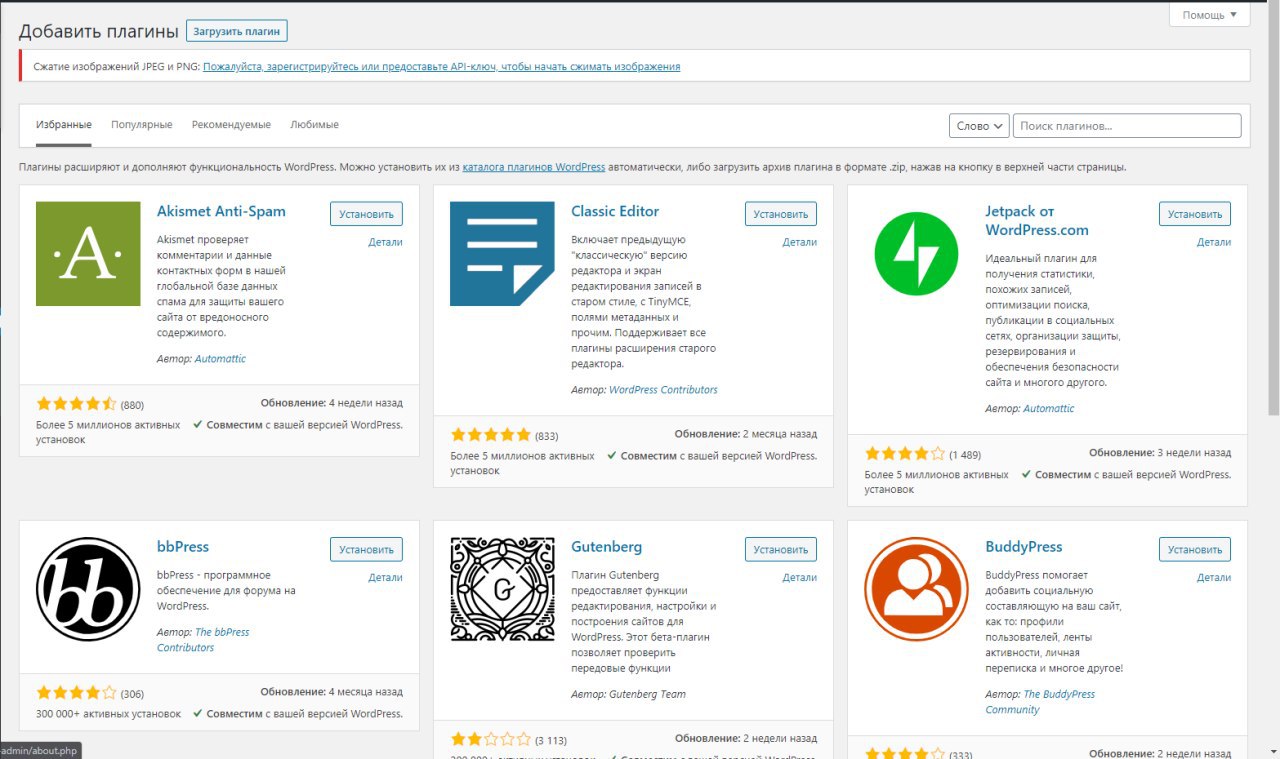Open the каталога плагинов WordPress link

coord(534,167)
